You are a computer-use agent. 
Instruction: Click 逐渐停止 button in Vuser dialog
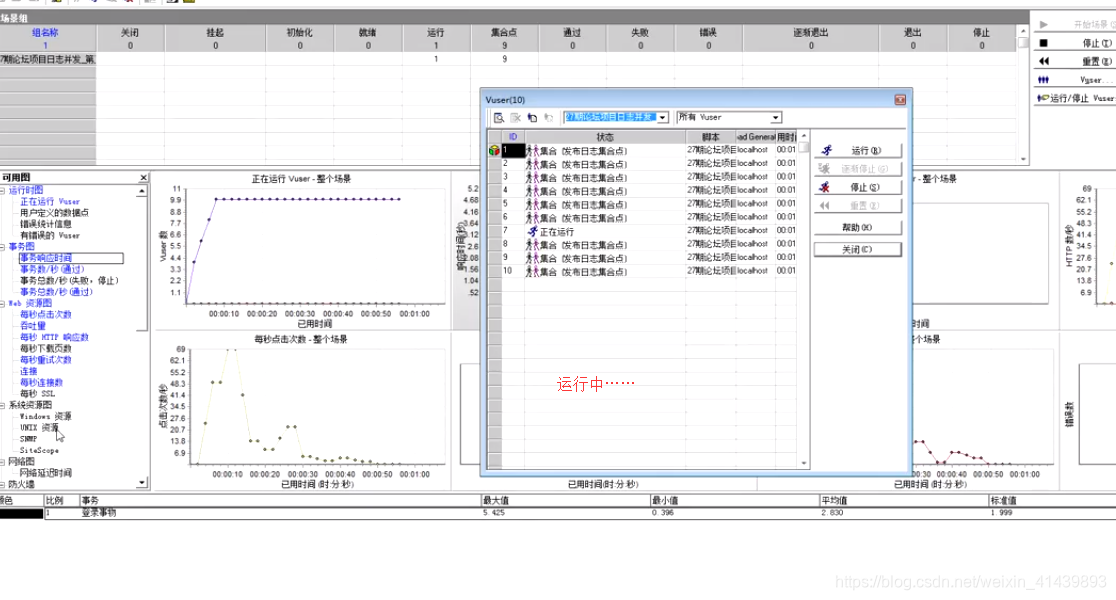tap(858, 169)
